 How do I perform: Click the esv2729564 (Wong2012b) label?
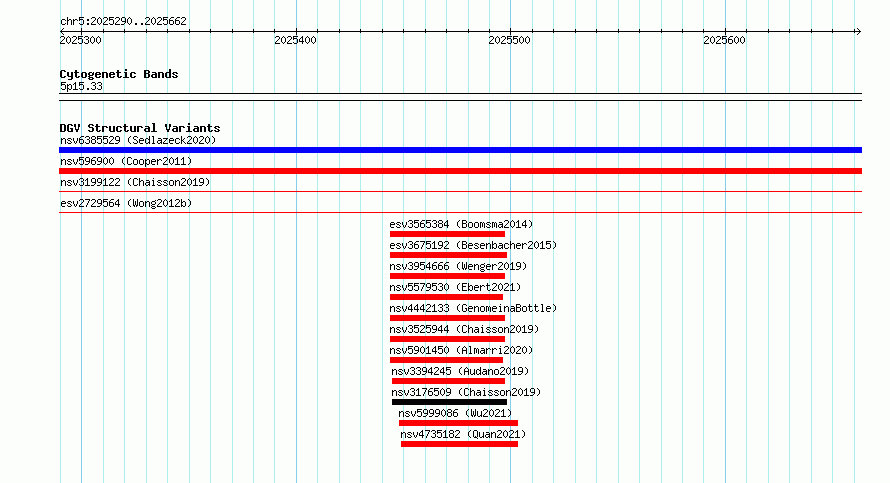tap(126, 203)
